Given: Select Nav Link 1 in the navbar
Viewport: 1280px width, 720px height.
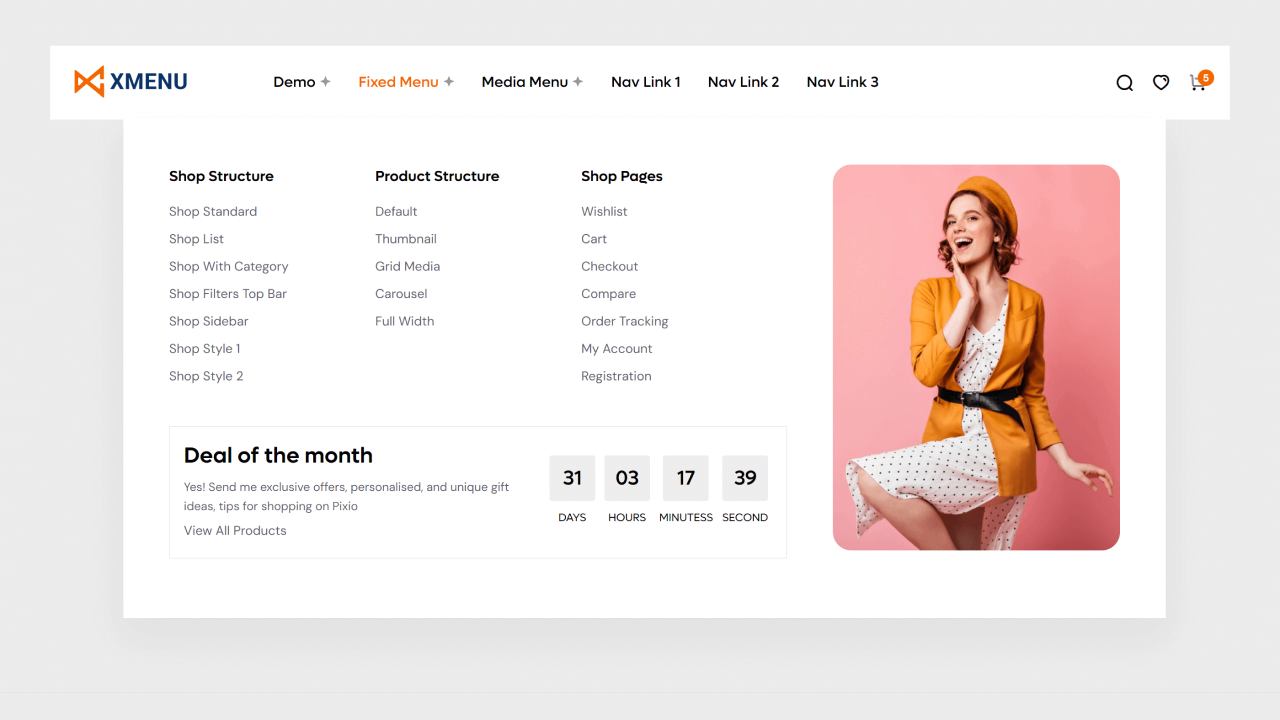Looking at the screenshot, I should [x=645, y=82].
